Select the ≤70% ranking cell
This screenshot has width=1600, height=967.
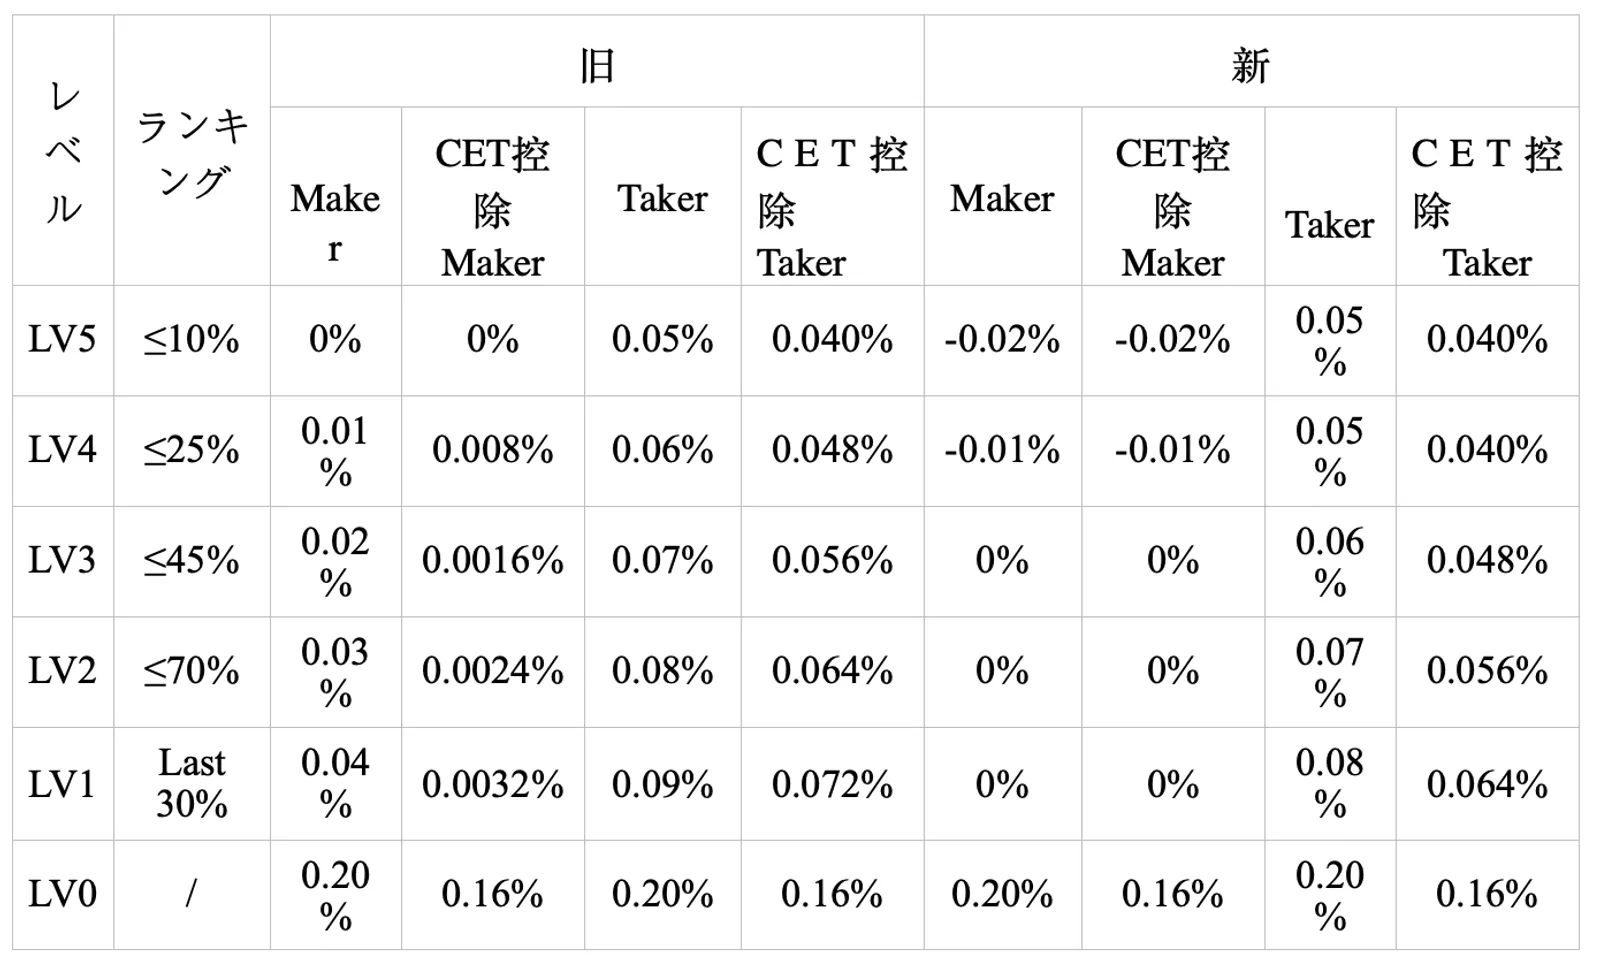pos(192,670)
